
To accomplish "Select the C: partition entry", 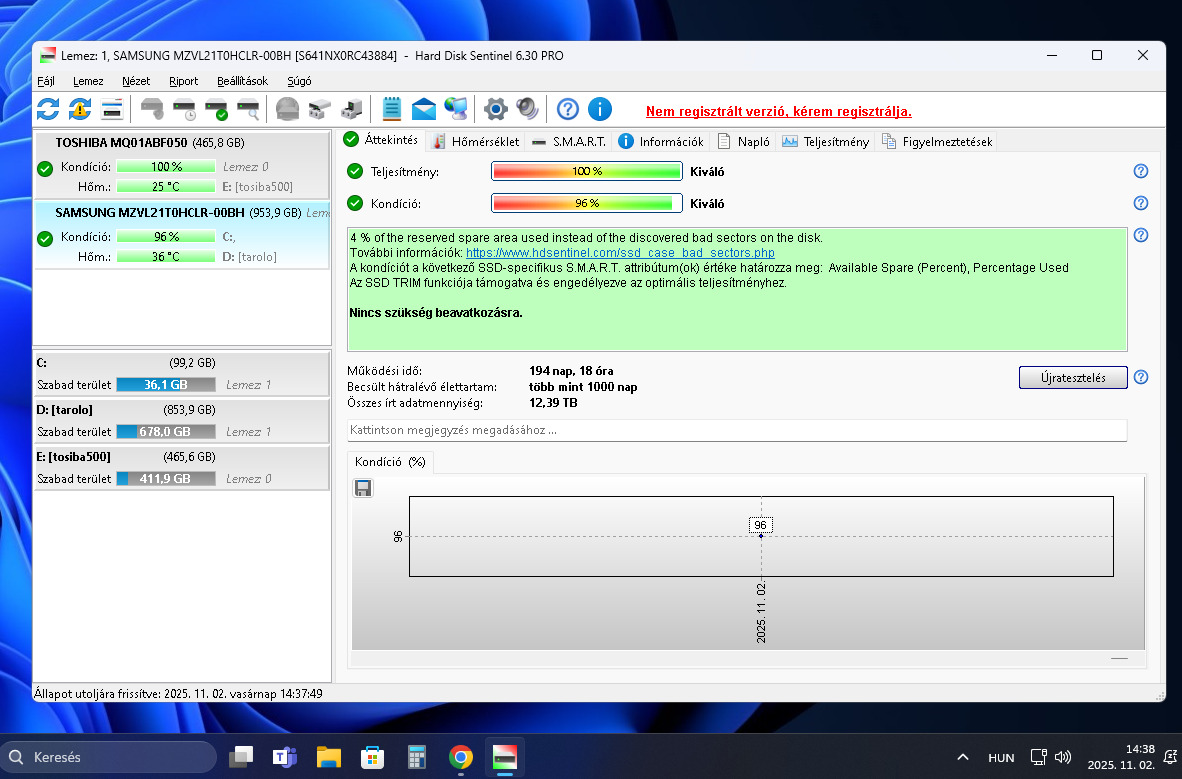I will [182, 373].
